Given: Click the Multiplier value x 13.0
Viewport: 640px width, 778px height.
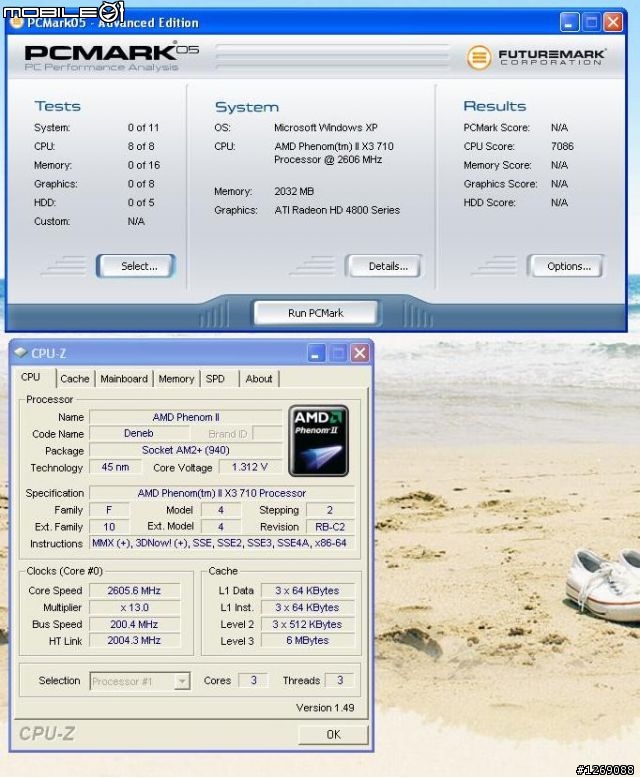Looking at the screenshot, I should pos(134,607).
